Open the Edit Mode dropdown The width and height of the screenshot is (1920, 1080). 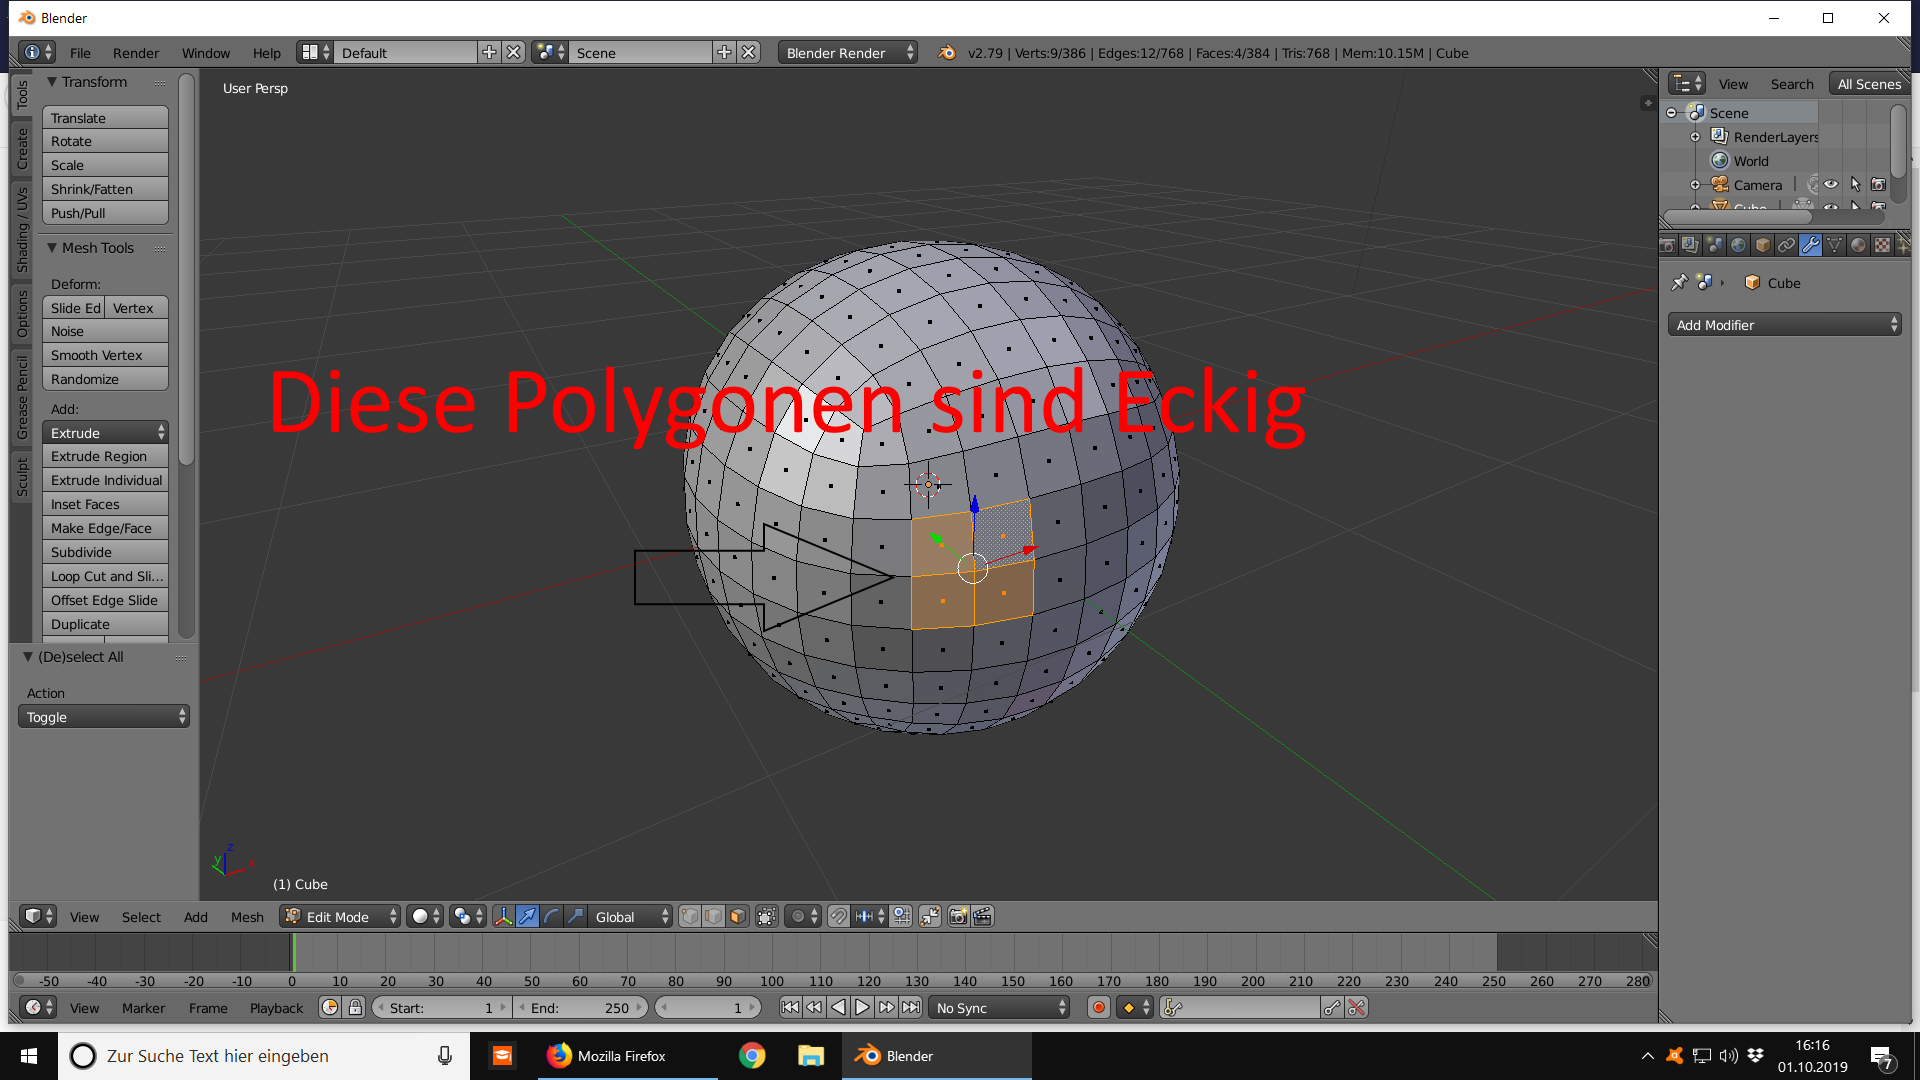339,916
